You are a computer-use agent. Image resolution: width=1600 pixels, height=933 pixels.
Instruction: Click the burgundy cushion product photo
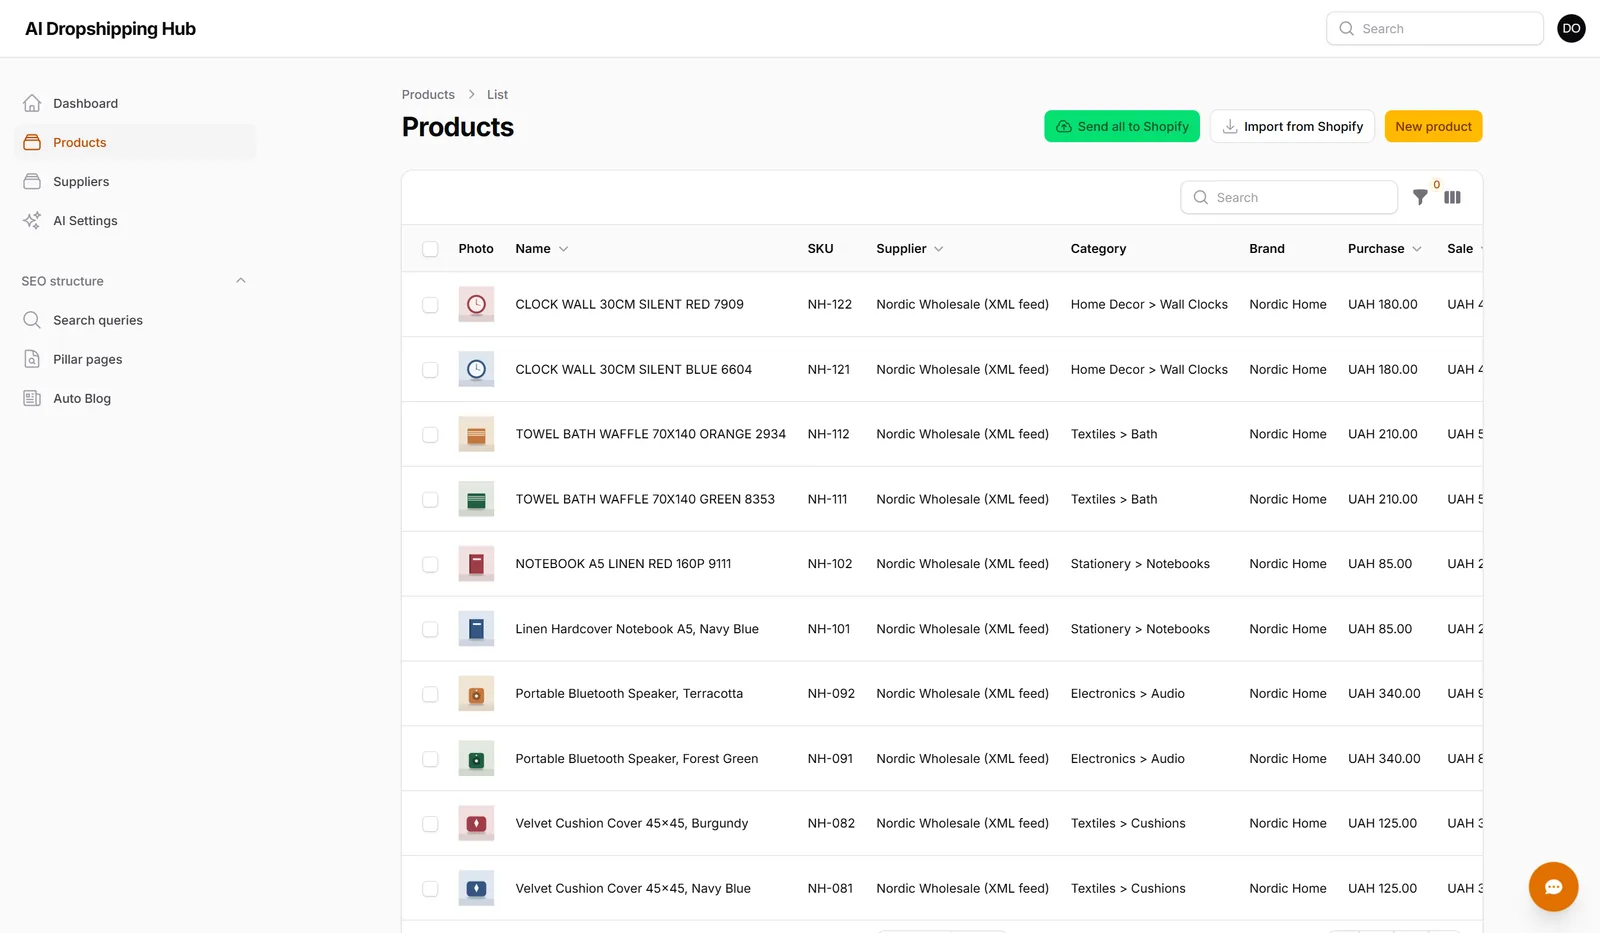pos(476,823)
